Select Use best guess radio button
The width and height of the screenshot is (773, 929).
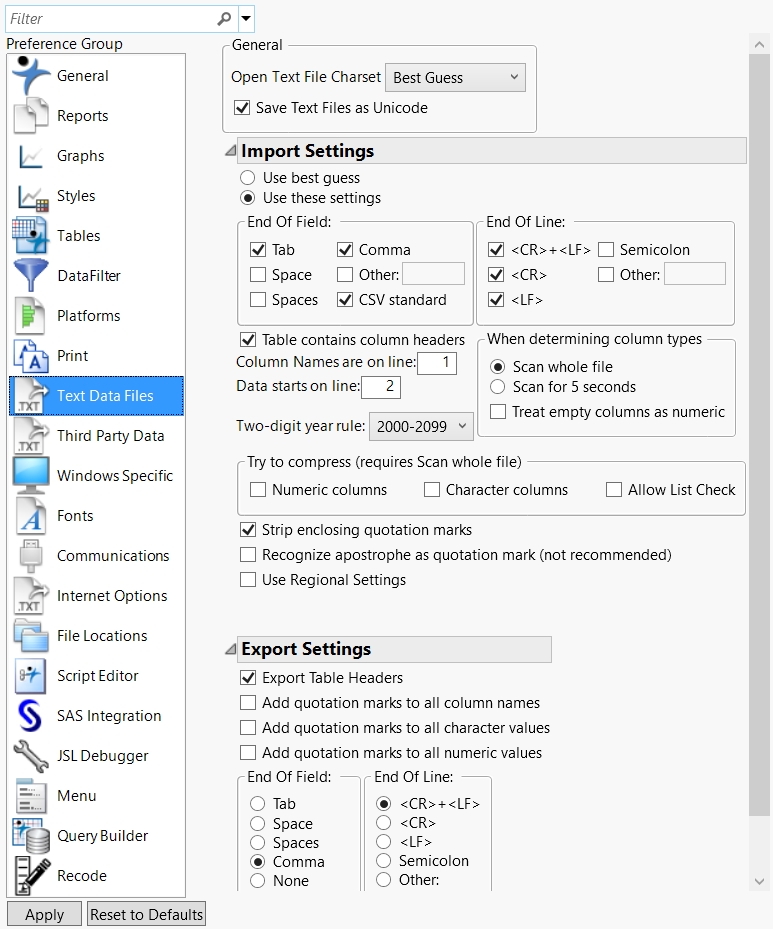click(249, 178)
